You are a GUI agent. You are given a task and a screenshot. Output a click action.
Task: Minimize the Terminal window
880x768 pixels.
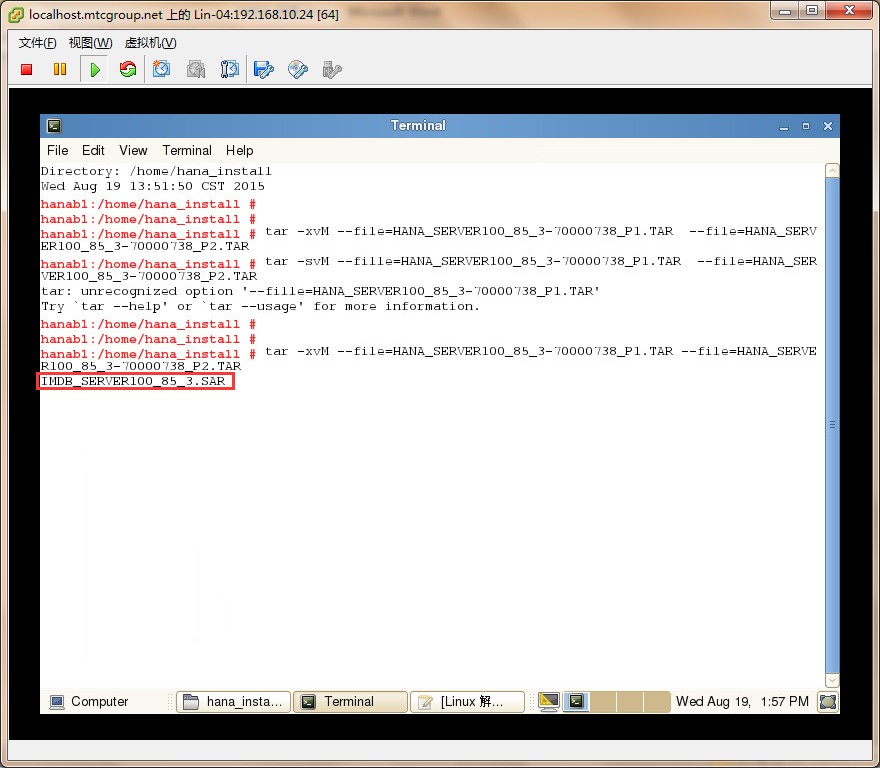tap(784, 126)
